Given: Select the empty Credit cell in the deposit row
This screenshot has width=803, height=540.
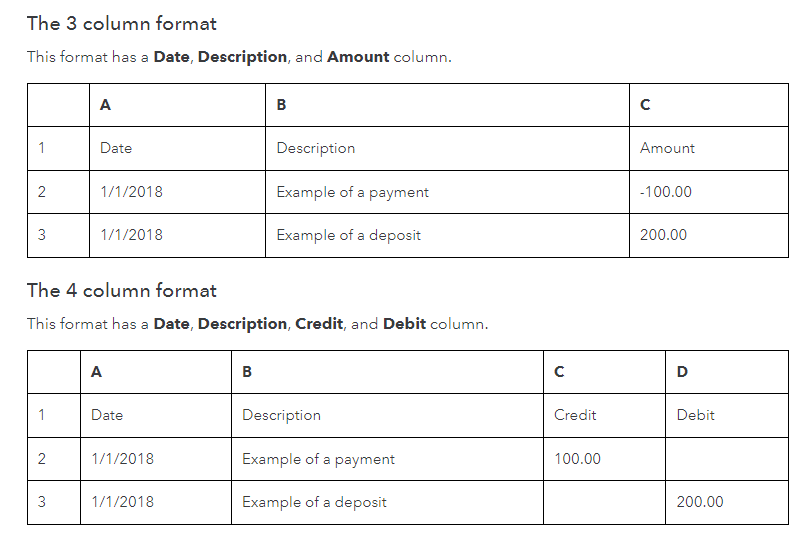Looking at the screenshot, I should click(x=604, y=502).
